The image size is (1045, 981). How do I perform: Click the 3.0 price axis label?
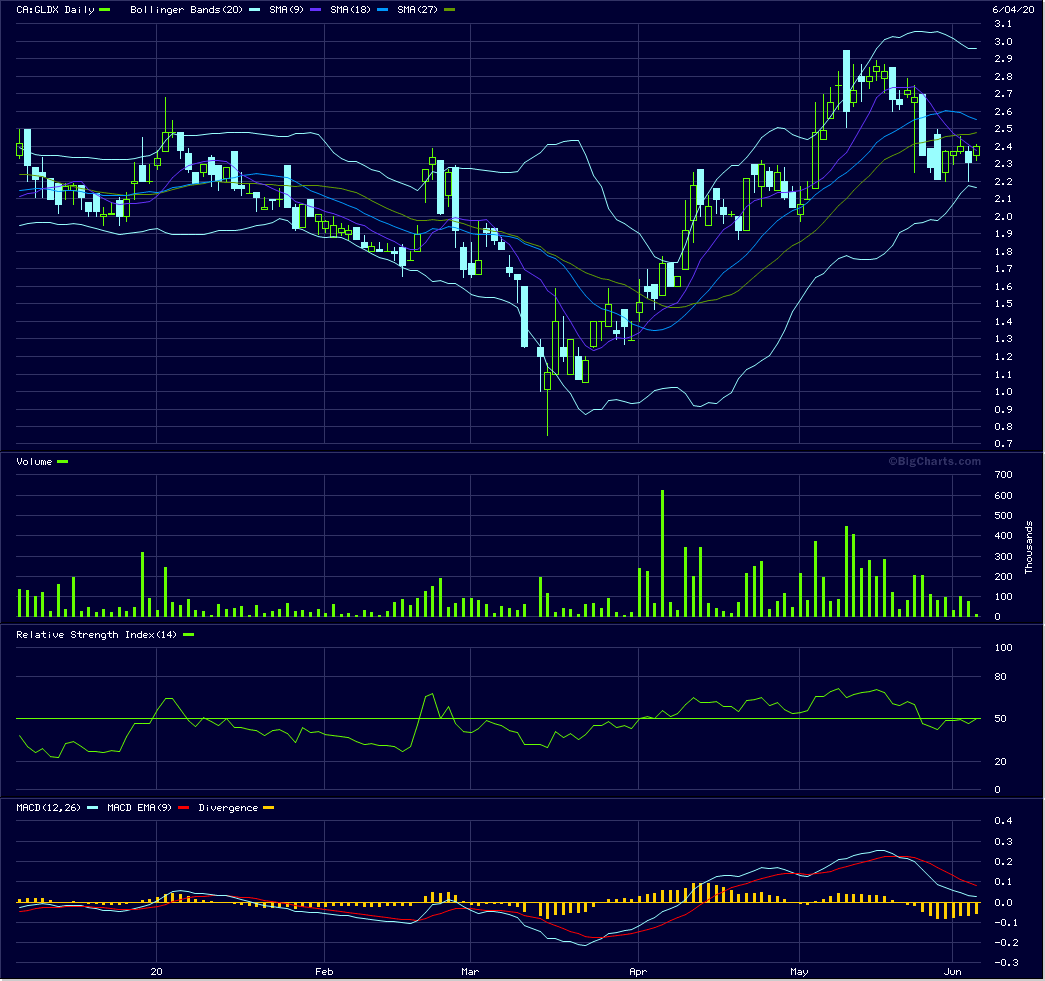(1003, 41)
